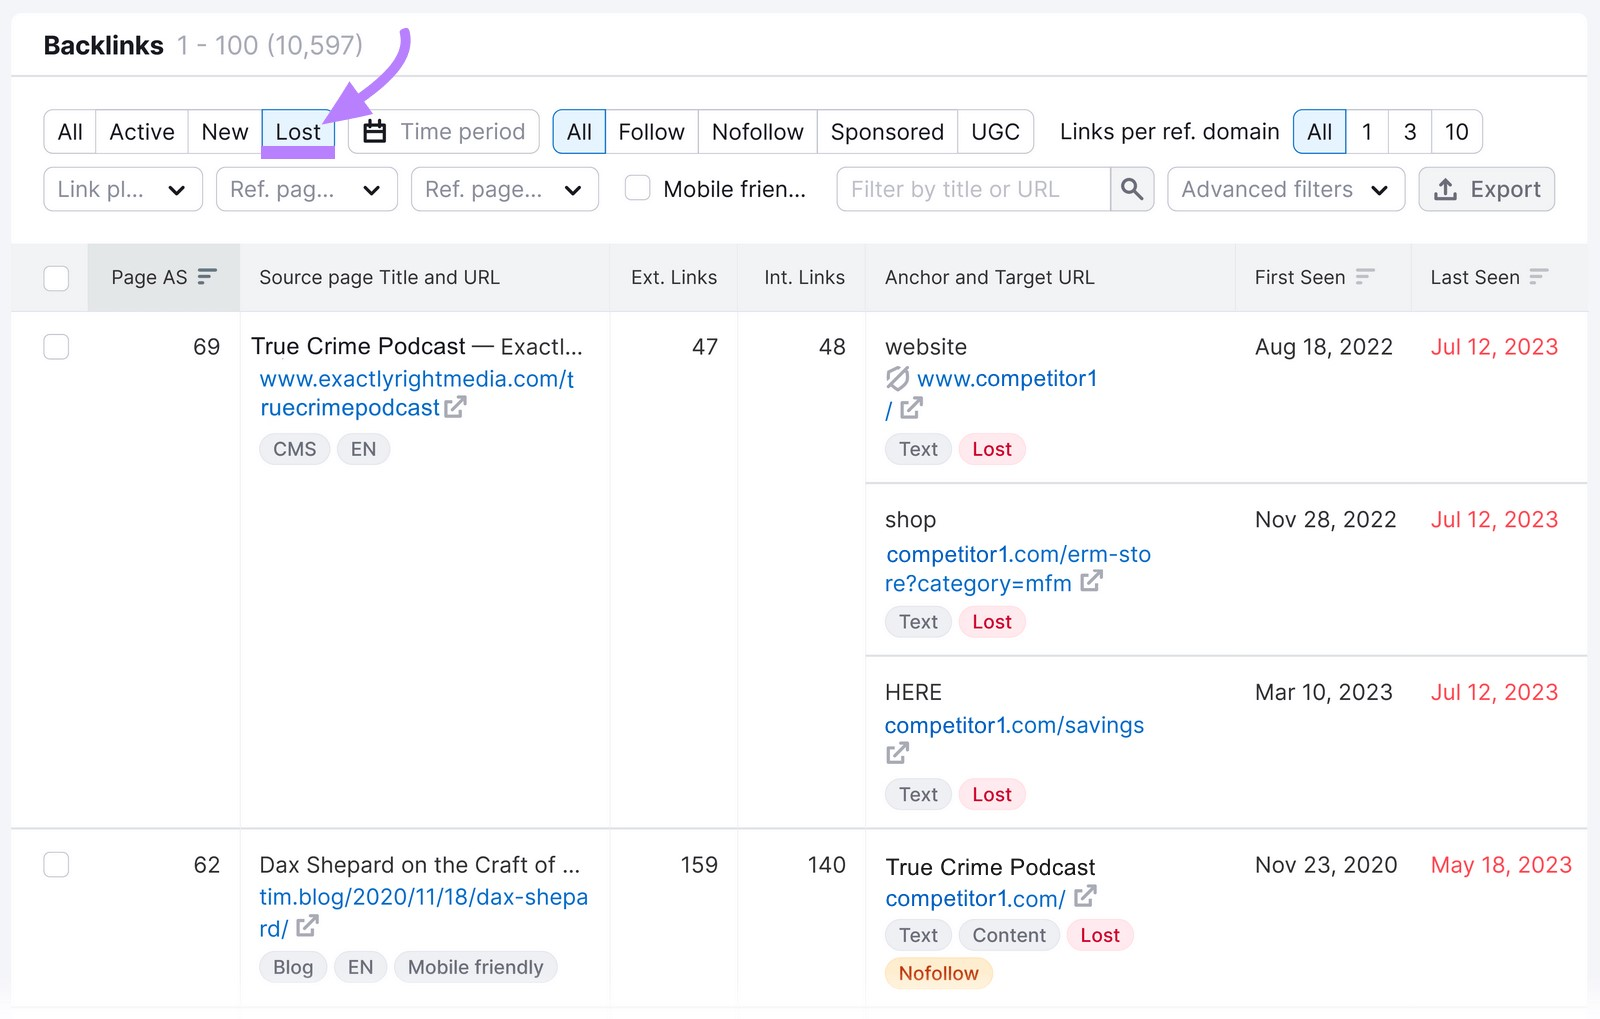1600x1019 pixels.
Task: Select the checkbox for the Dax Shepard row
Action: 56,865
